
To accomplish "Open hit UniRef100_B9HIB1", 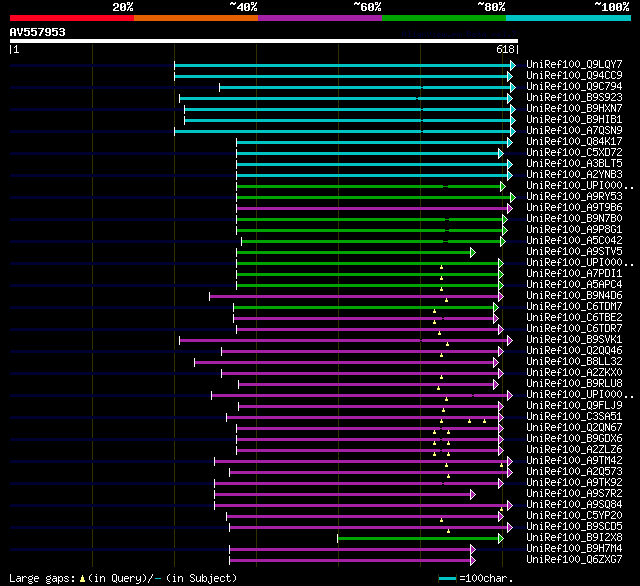I will pyautogui.click(x=574, y=120).
